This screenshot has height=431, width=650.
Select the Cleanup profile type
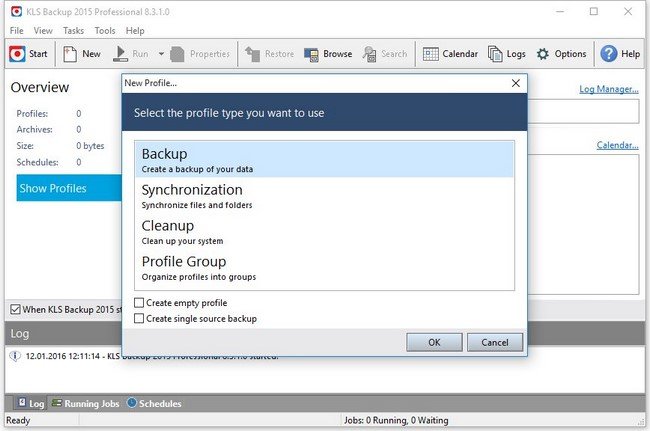(x=324, y=232)
